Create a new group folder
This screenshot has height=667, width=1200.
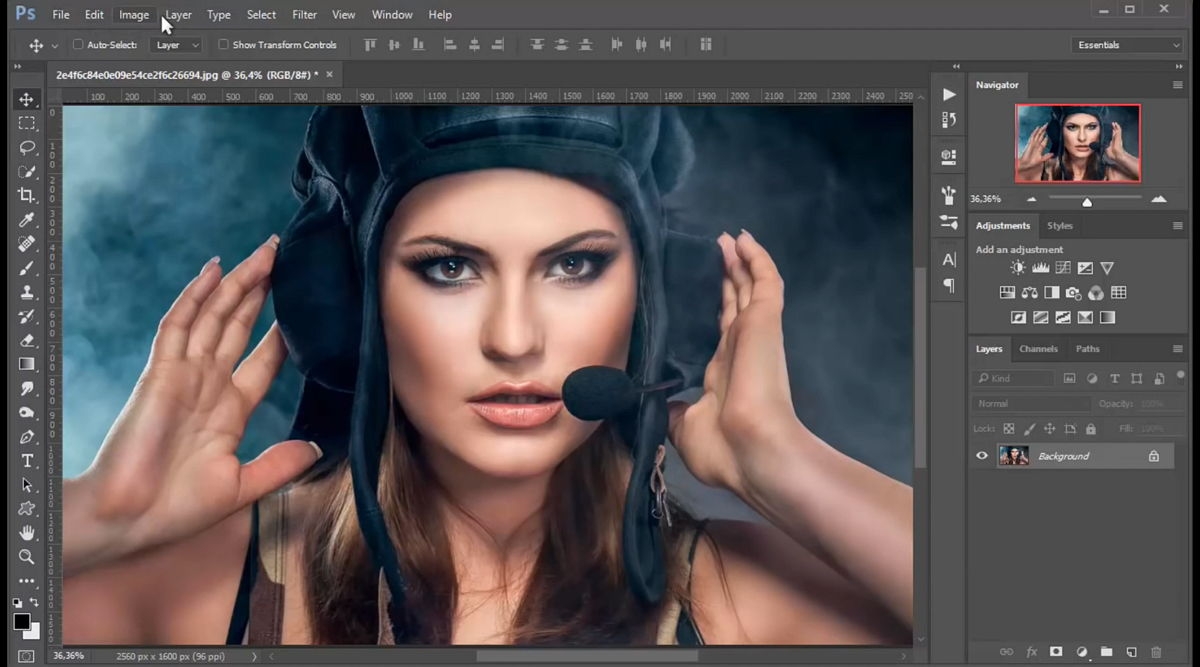click(x=1106, y=652)
